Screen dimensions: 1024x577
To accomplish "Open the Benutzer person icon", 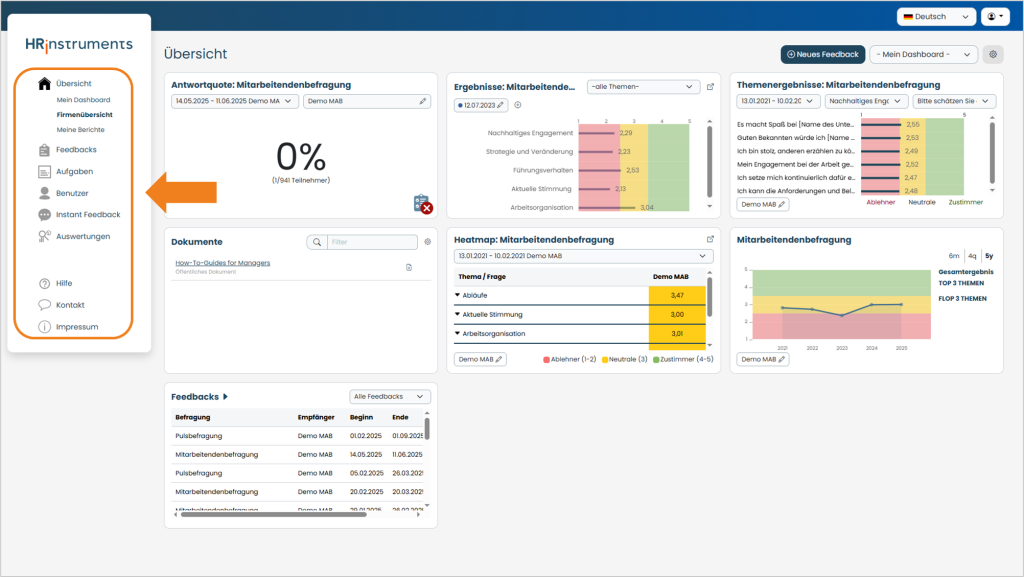I will [44, 193].
